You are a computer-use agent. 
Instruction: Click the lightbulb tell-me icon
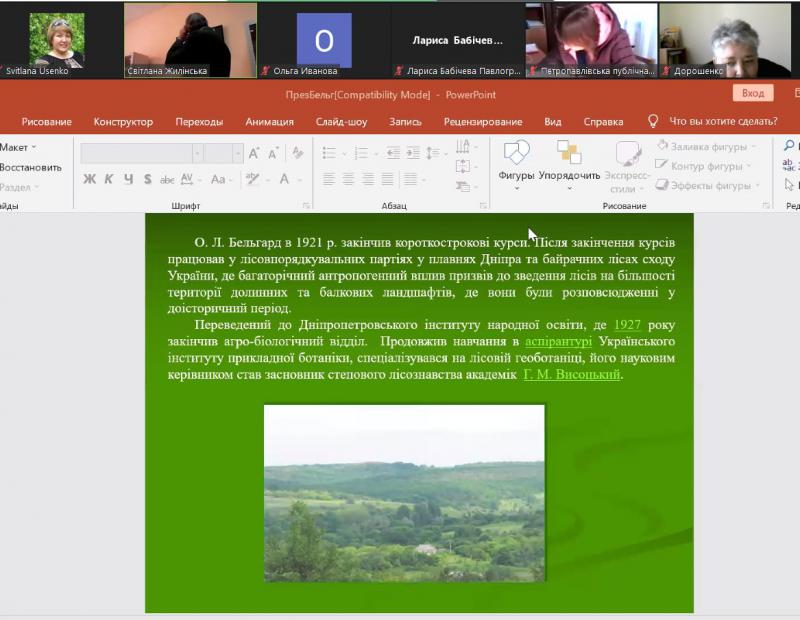point(653,121)
